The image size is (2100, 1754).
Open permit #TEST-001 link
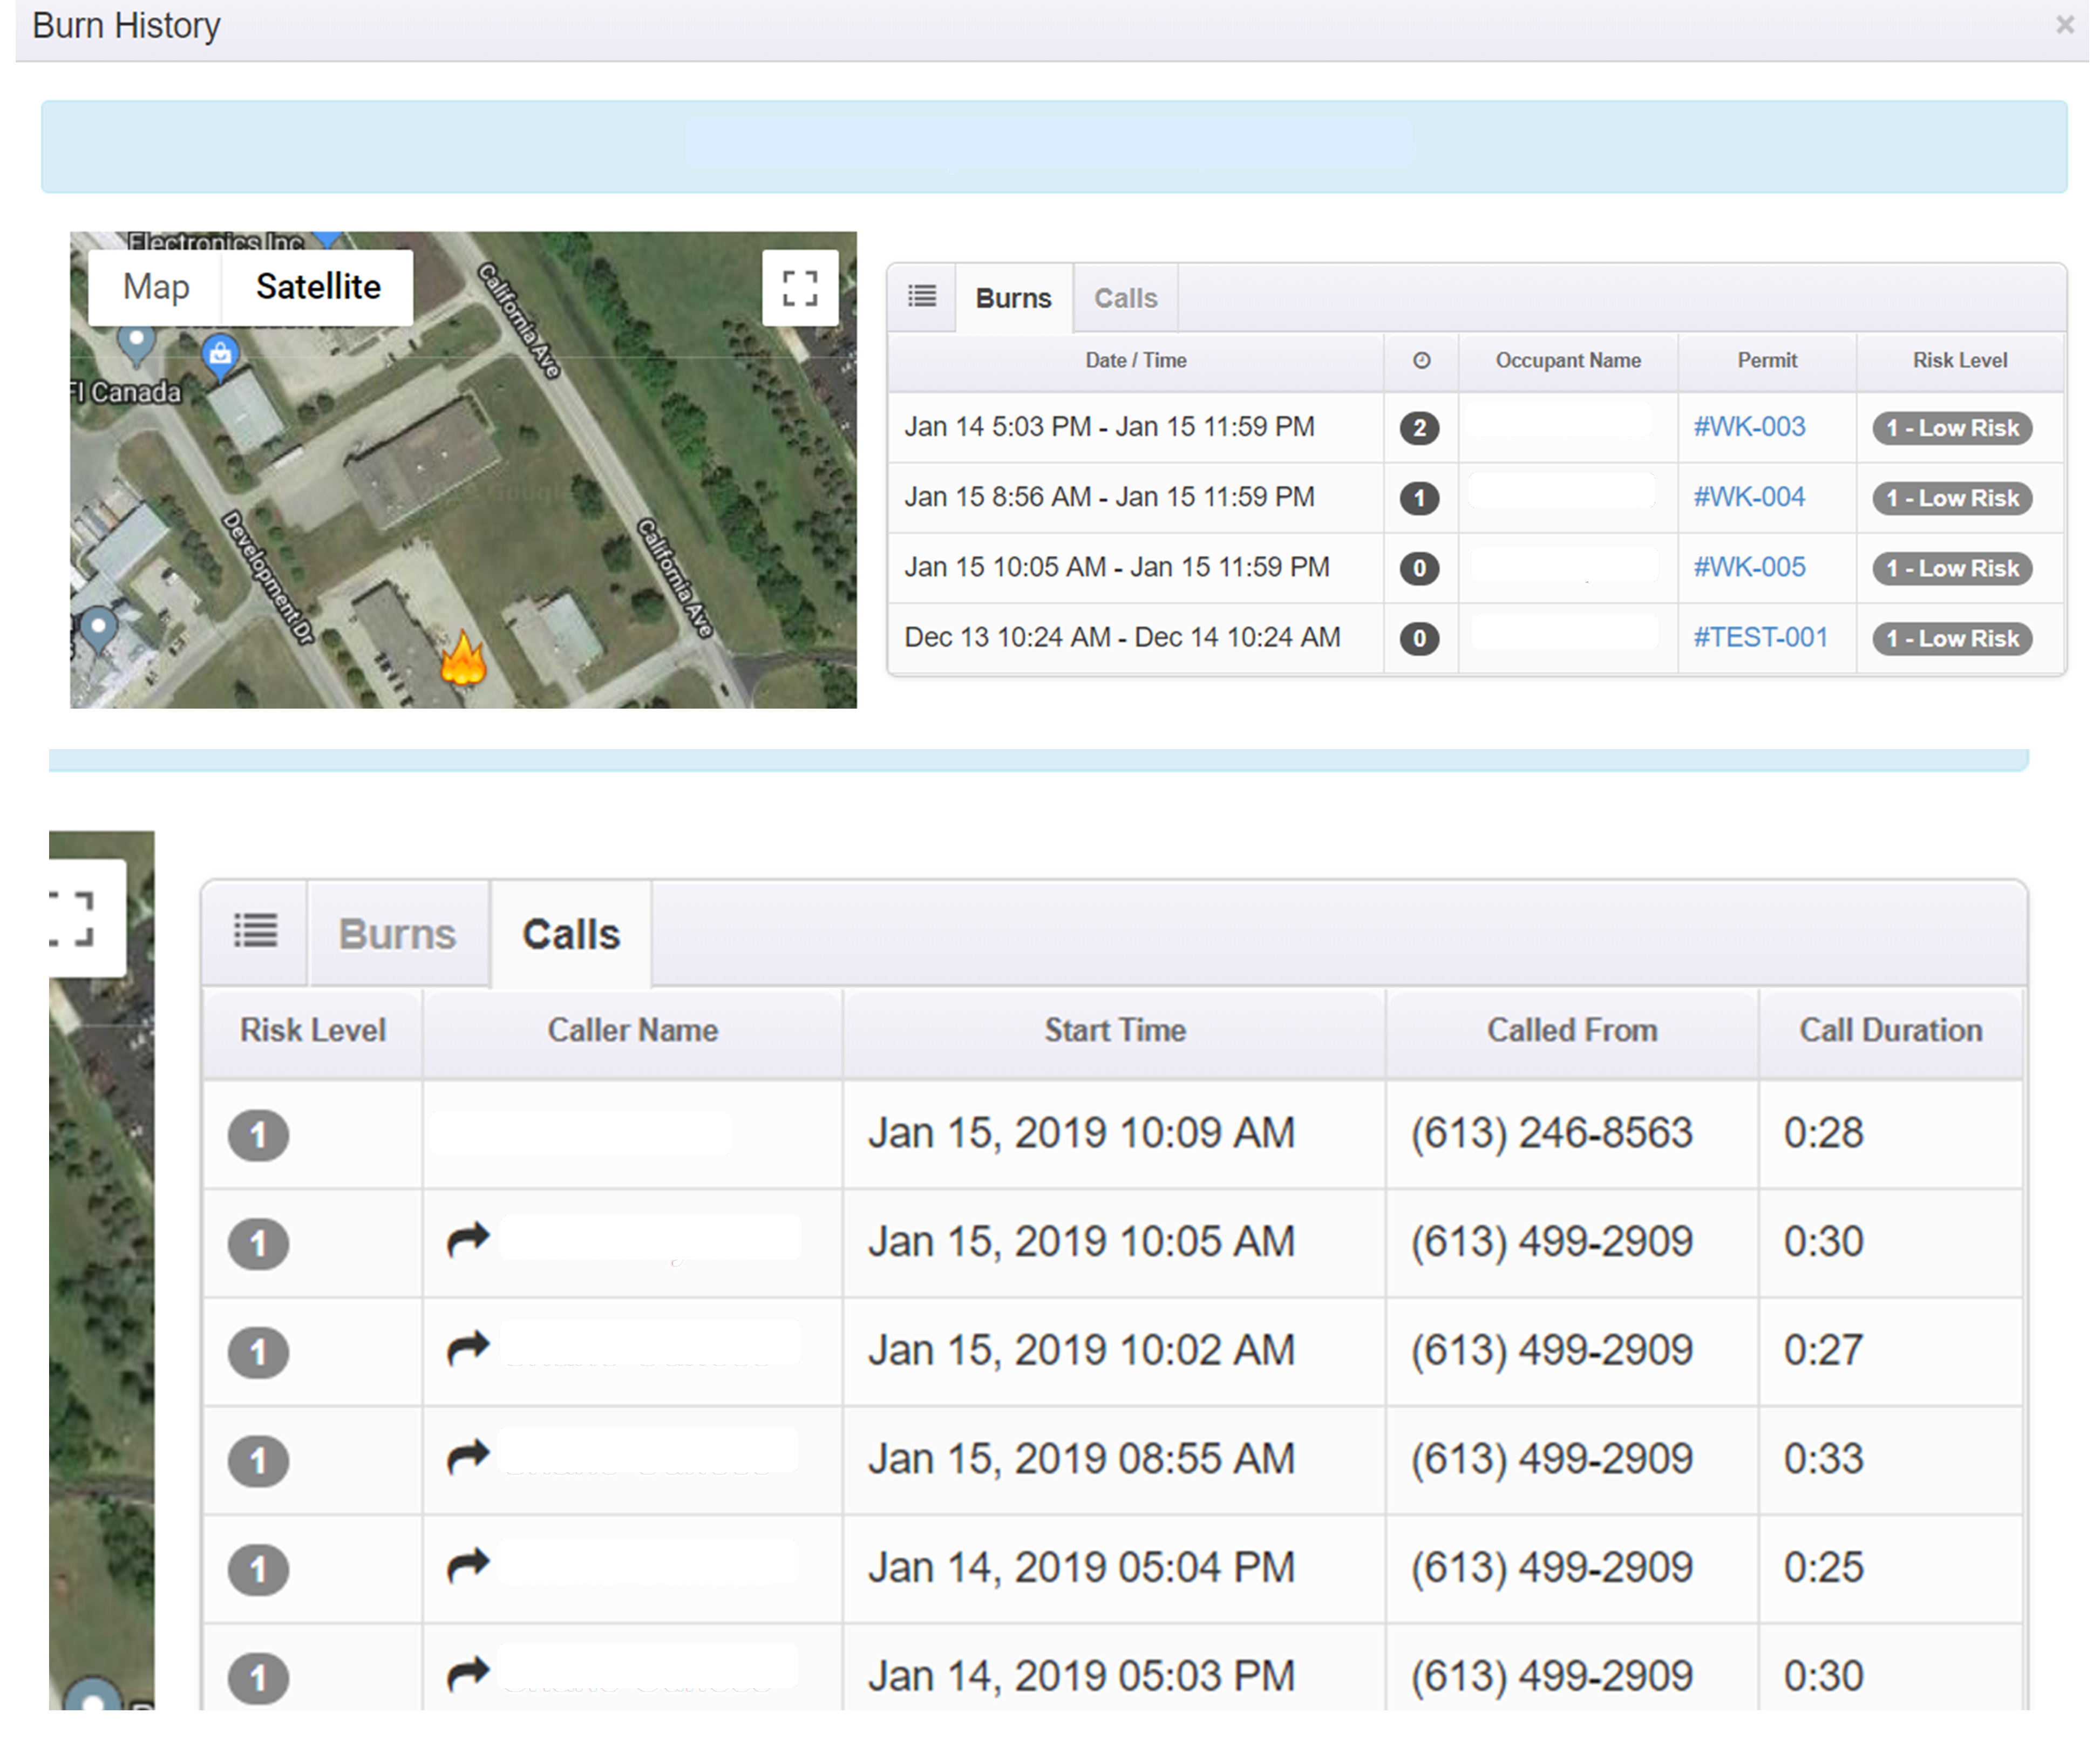coord(1759,637)
